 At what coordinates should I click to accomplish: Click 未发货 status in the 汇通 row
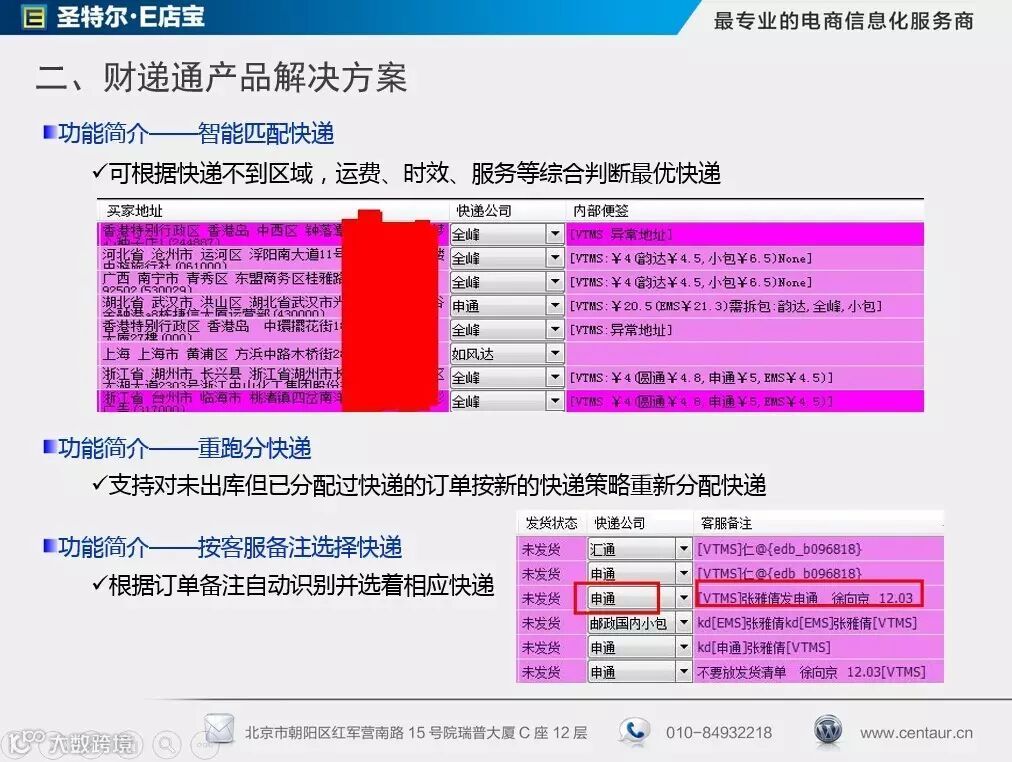click(x=541, y=549)
